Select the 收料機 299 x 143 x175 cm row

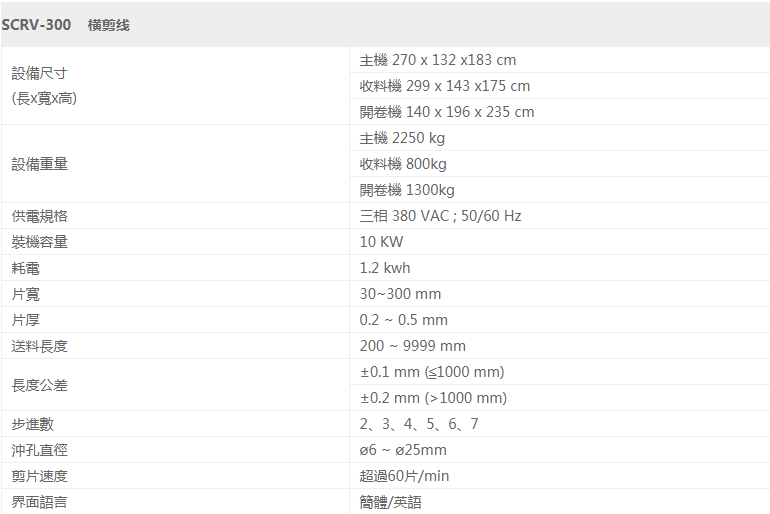[560, 86]
